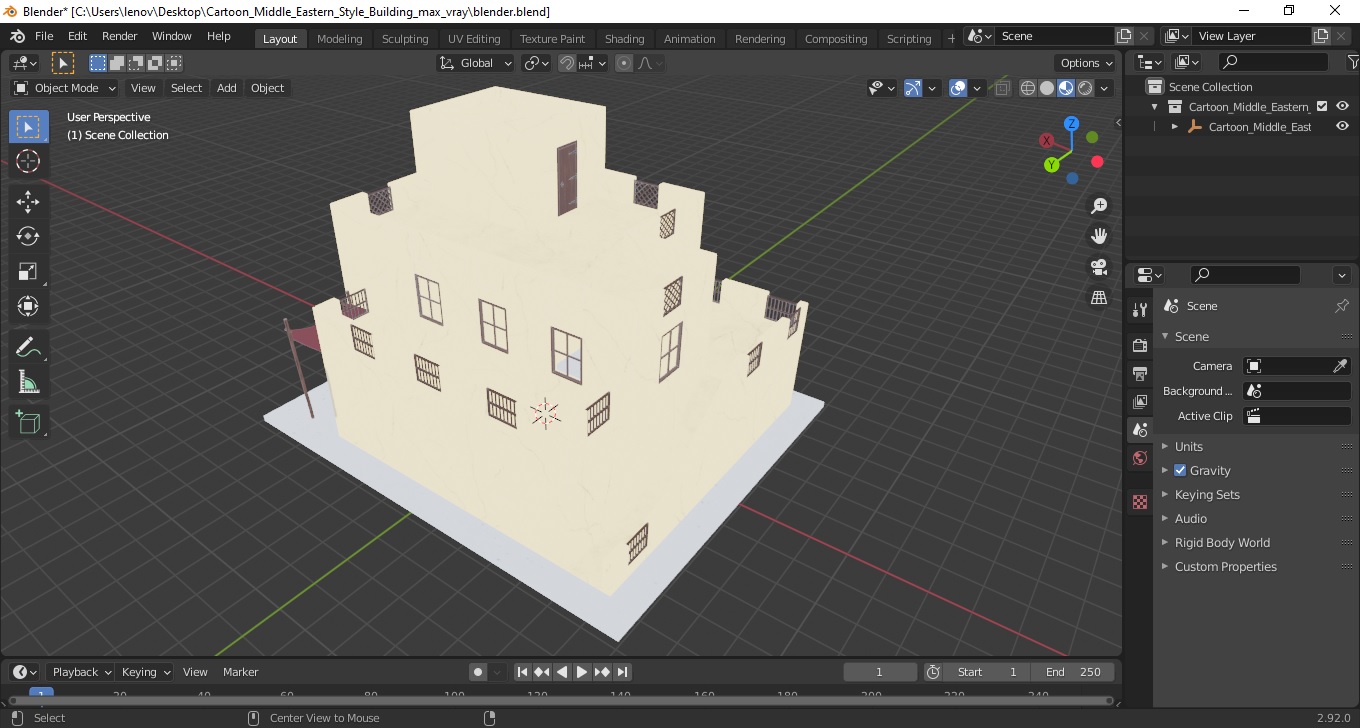The height and width of the screenshot is (728, 1360).
Task: Open the Keying popover
Action: [x=145, y=672]
